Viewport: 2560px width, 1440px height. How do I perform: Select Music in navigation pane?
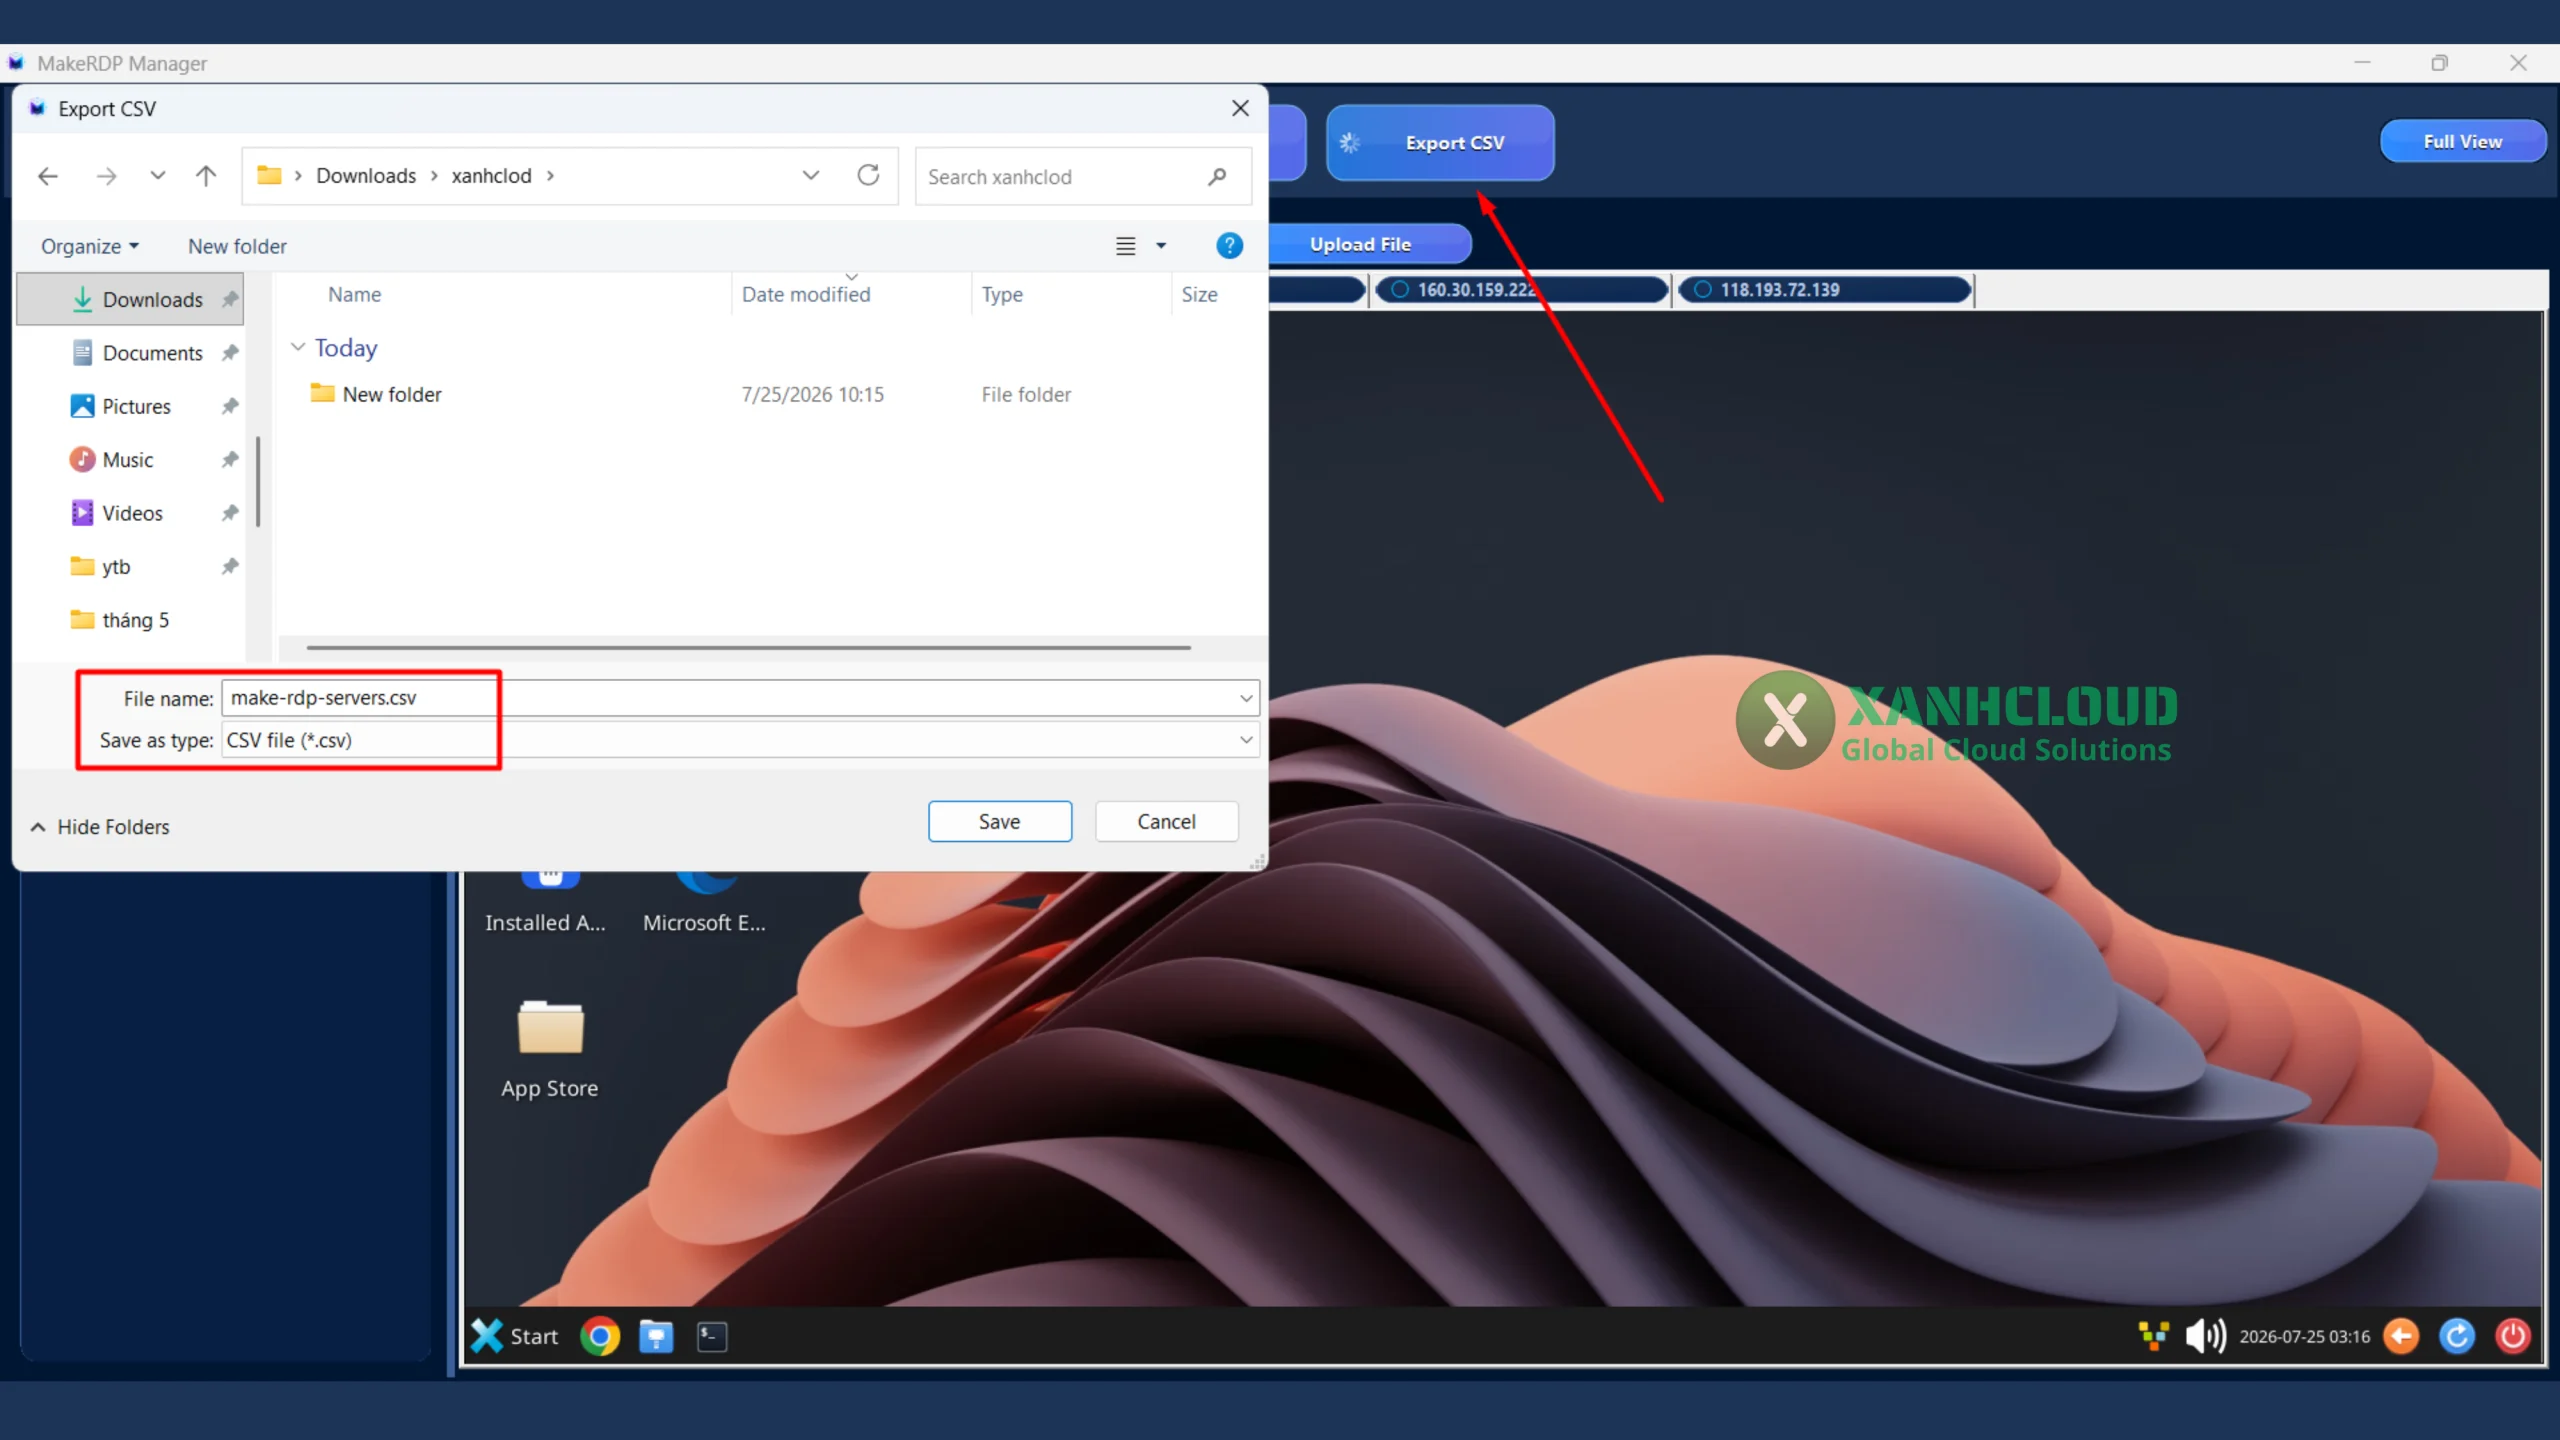coord(130,459)
